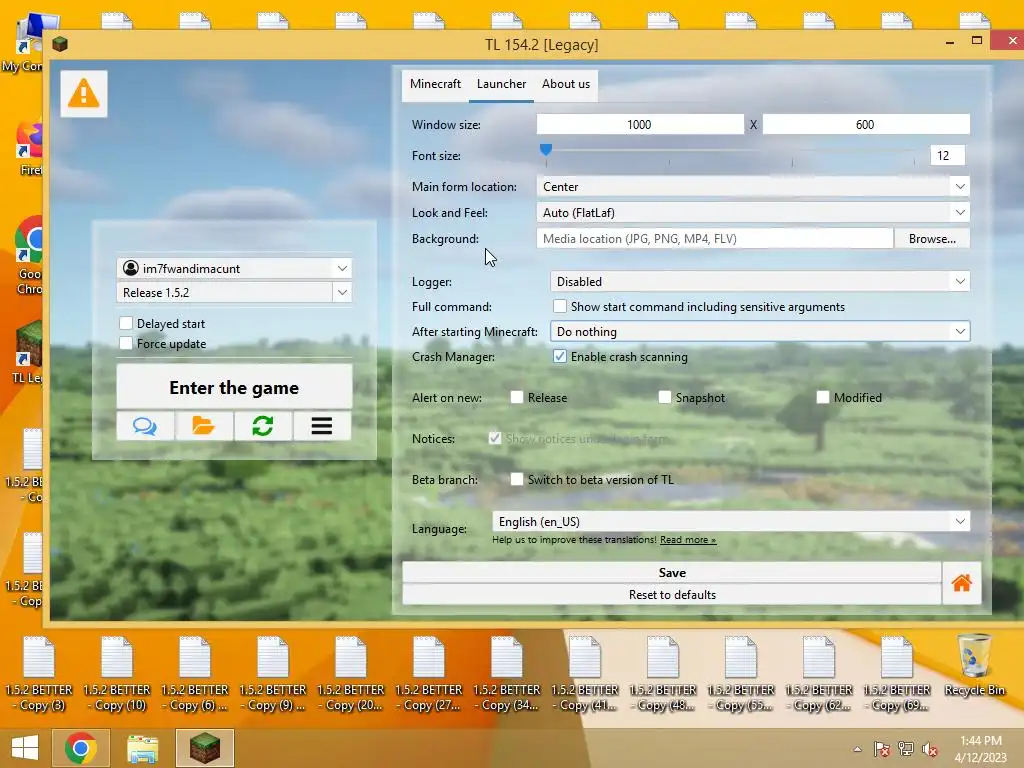The height and width of the screenshot is (768, 1024).
Task: Check Show start command including sensitive arguments
Action: point(560,306)
